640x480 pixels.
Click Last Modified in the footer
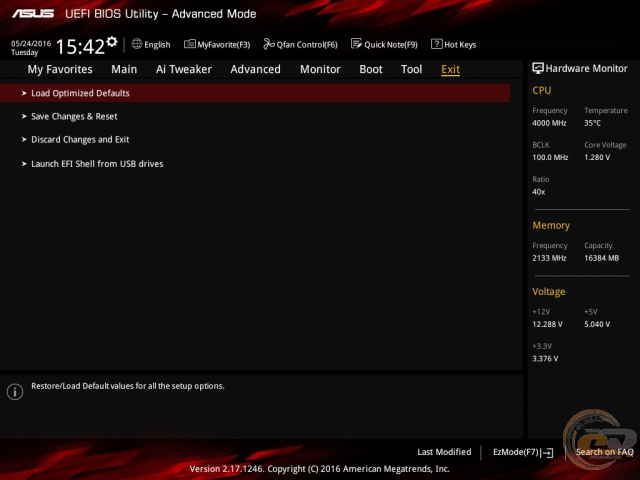444,452
